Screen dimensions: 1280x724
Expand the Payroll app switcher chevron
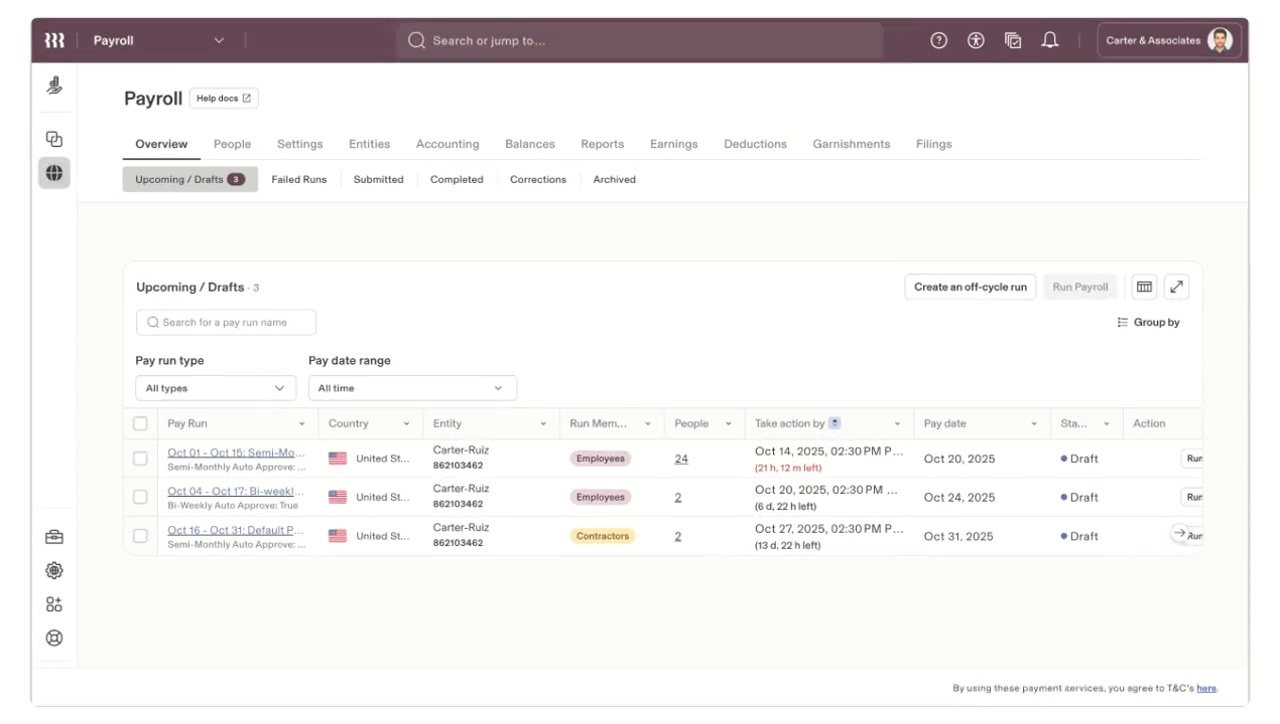pos(219,41)
